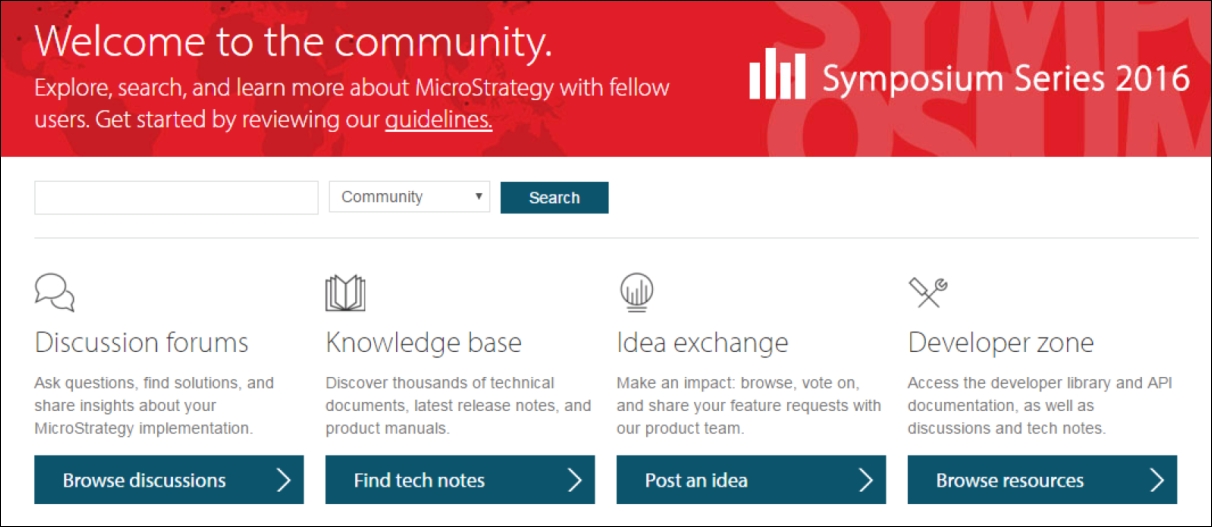Screen dimensions: 1212x527
Task: Click the open book Knowledge base icon
Action: (x=345, y=292)
